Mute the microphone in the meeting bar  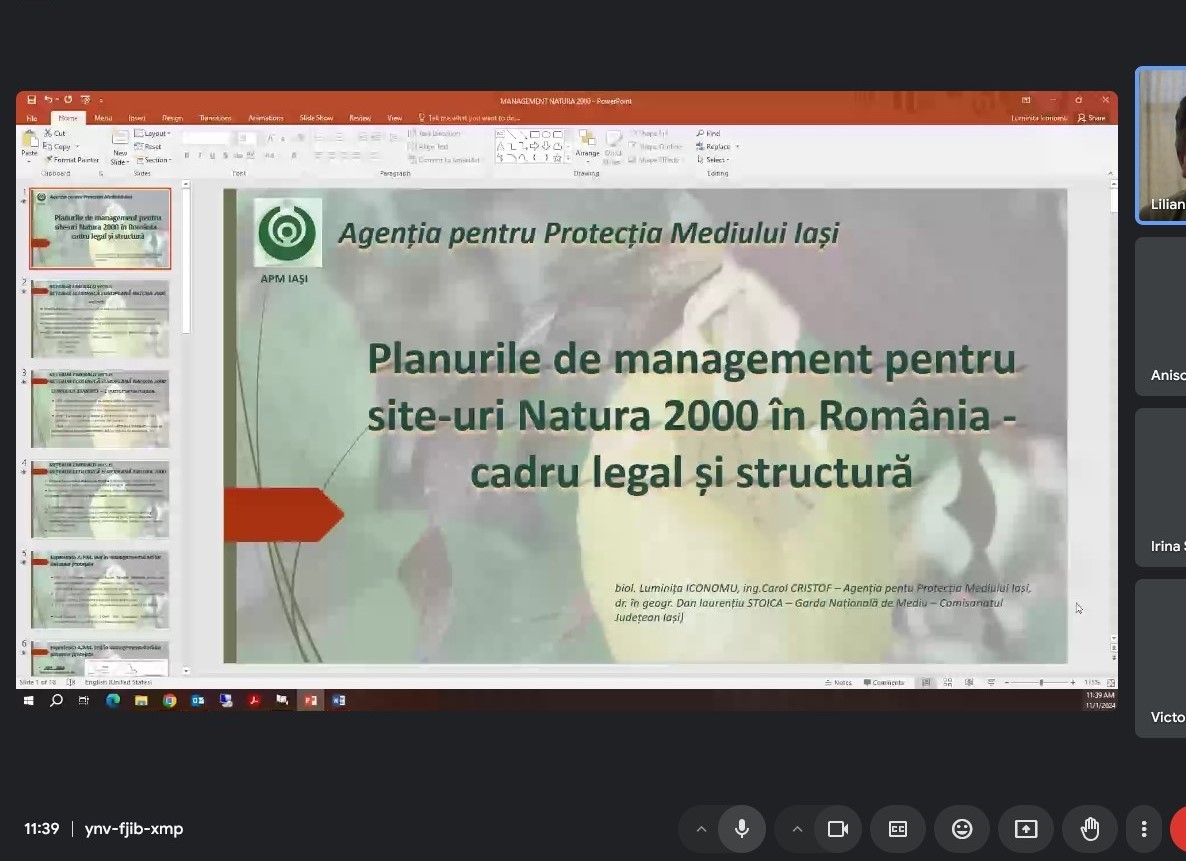(741, 829)
